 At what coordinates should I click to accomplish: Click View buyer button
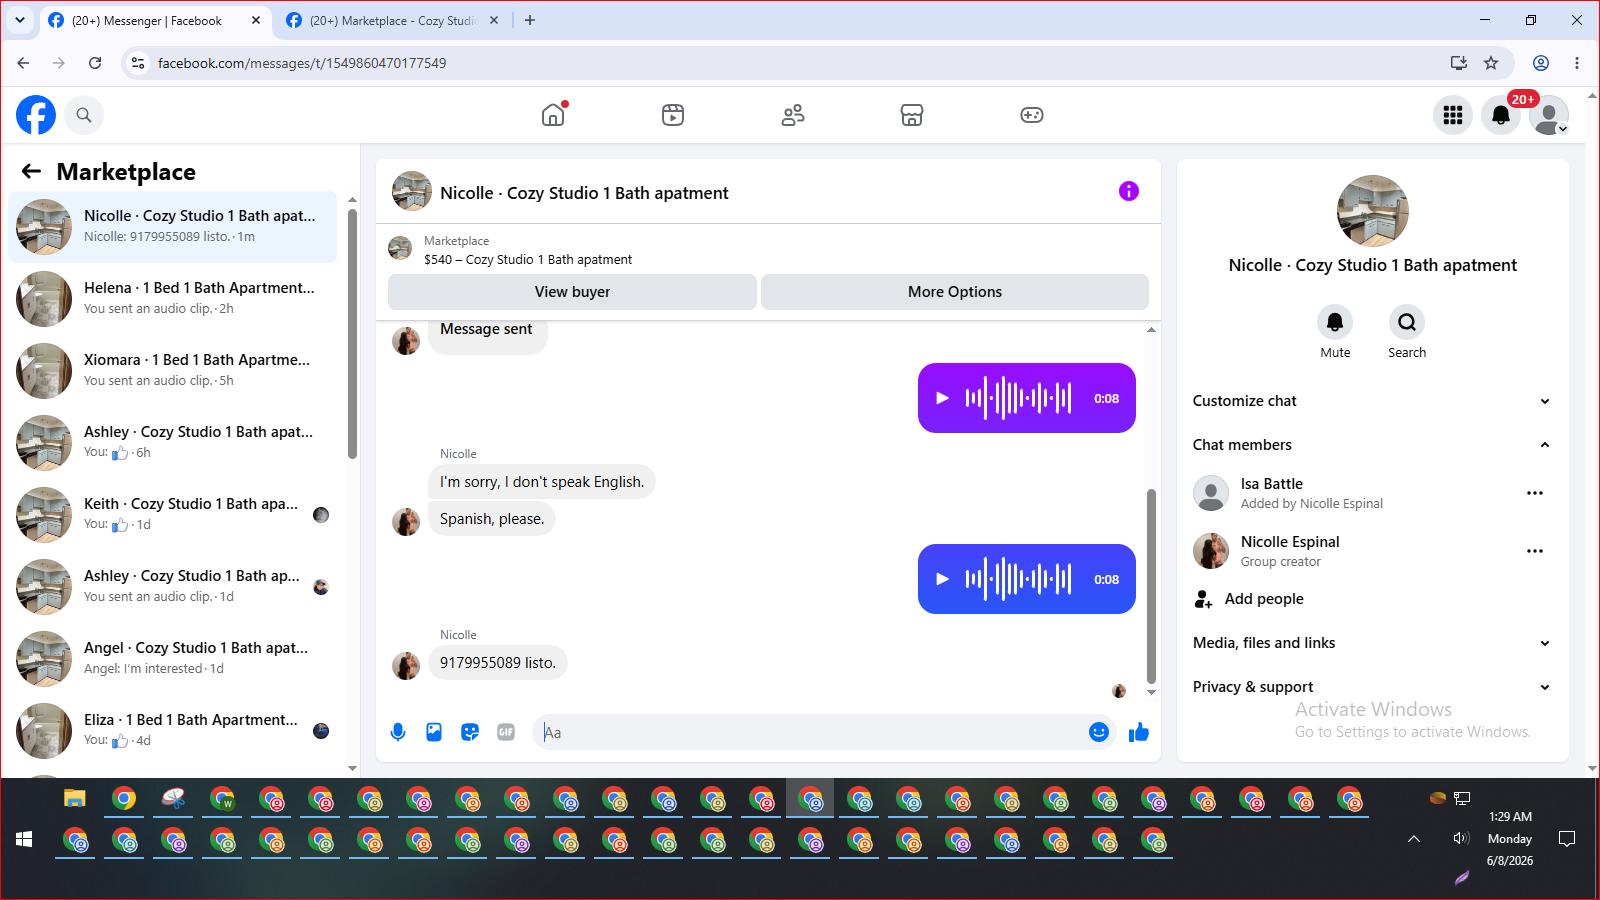point(572,292)
